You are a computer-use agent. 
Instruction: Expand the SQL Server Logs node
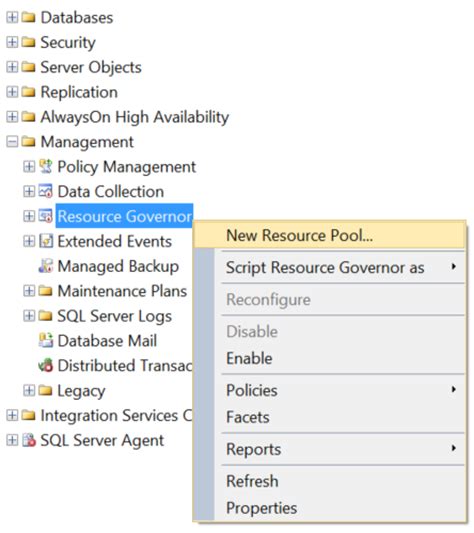click(x=29, y=316)
